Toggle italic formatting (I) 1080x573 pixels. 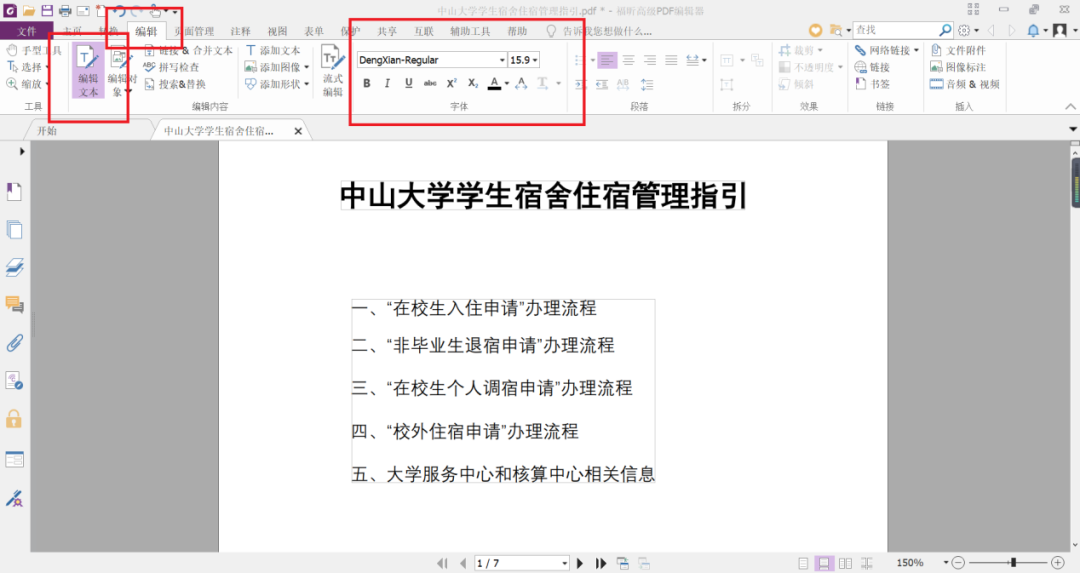coord(387,83)
